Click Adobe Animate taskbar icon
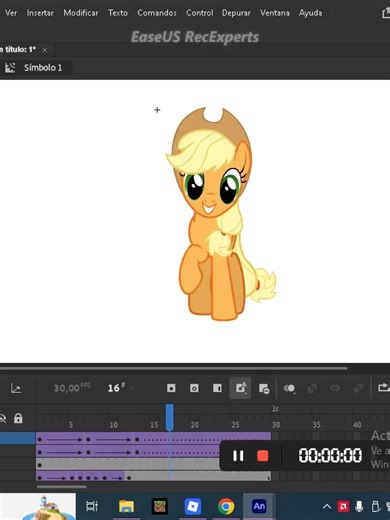Image resolution: width=390 pixels, height=520 pixels. coord(259,506)
